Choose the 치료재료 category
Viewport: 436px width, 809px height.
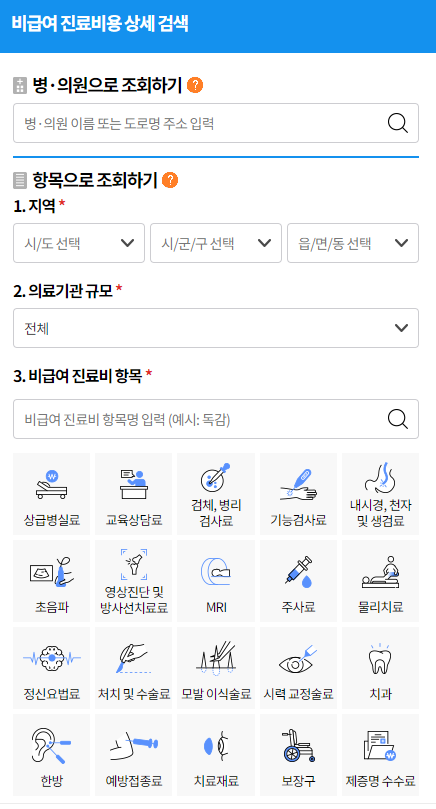tap(216, 755)
